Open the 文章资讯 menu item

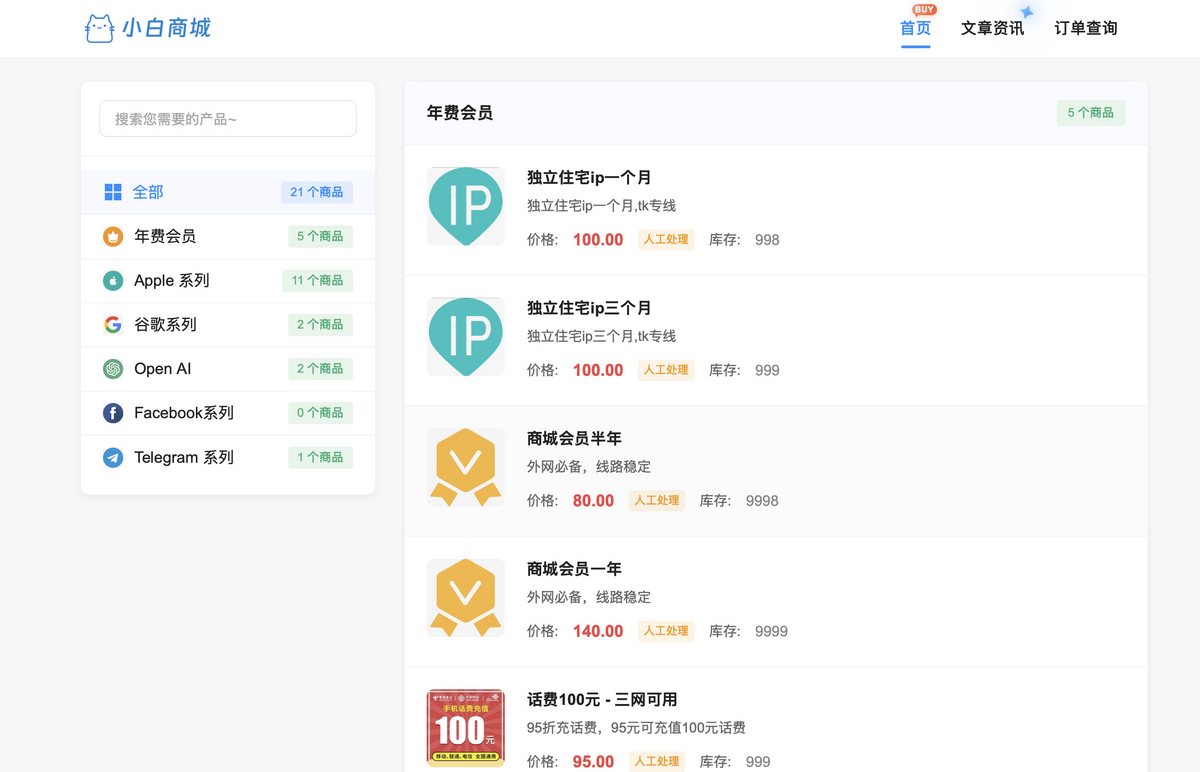994,28
